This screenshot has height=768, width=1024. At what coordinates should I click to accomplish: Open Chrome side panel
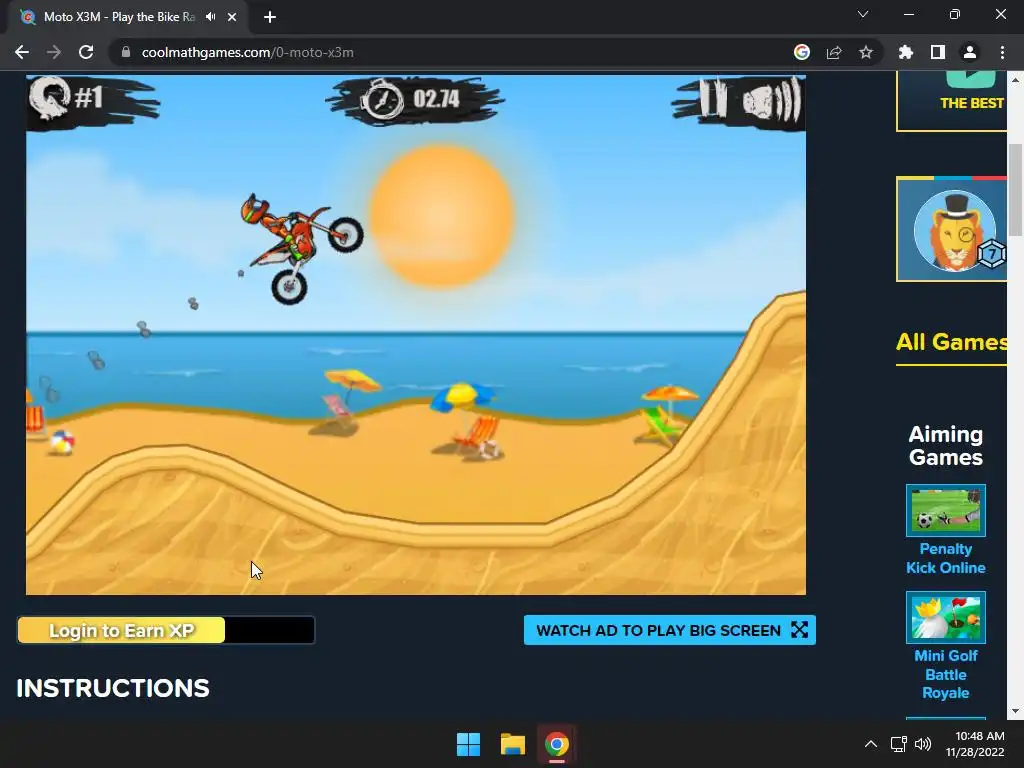point(938,52)
